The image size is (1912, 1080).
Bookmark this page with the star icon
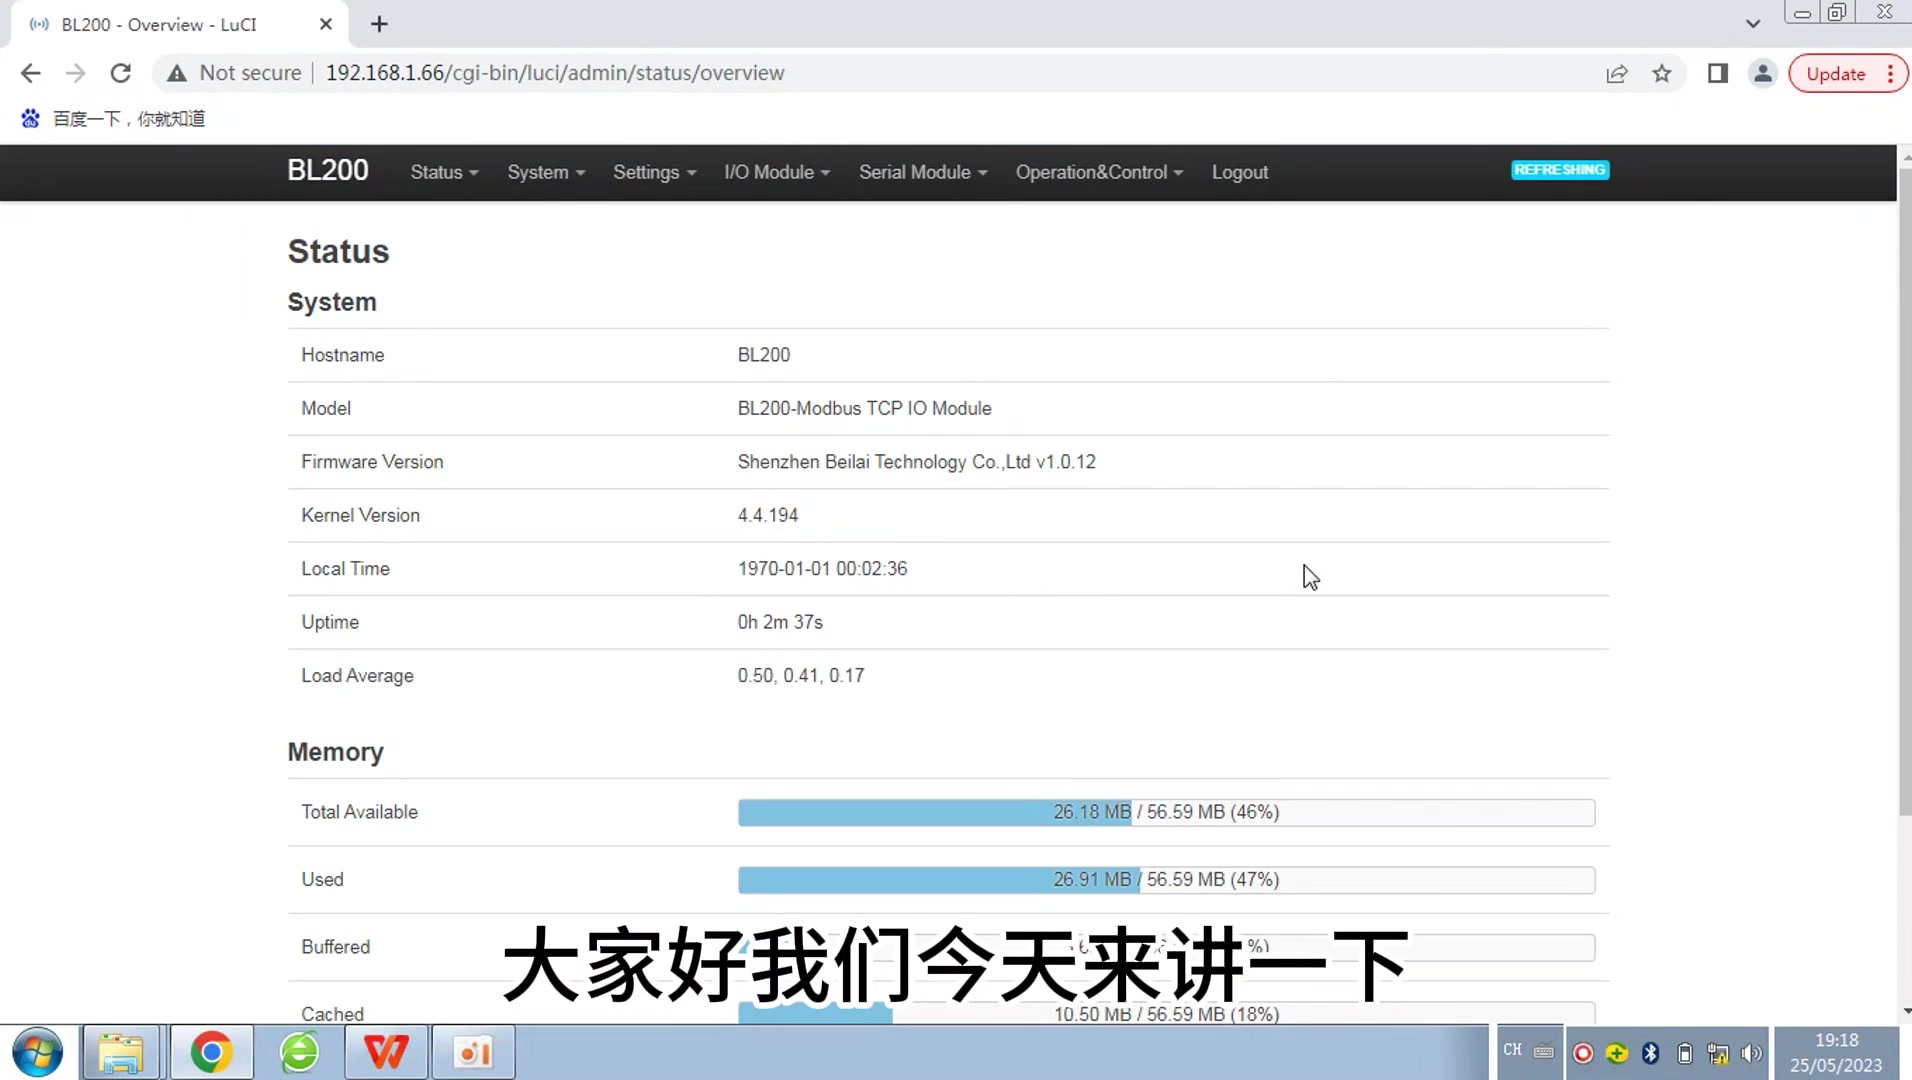(x=1661, y=73)
